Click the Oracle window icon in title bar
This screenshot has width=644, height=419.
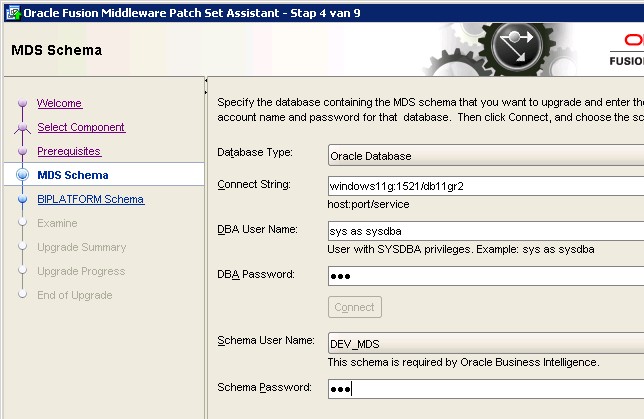click(11, 10)
